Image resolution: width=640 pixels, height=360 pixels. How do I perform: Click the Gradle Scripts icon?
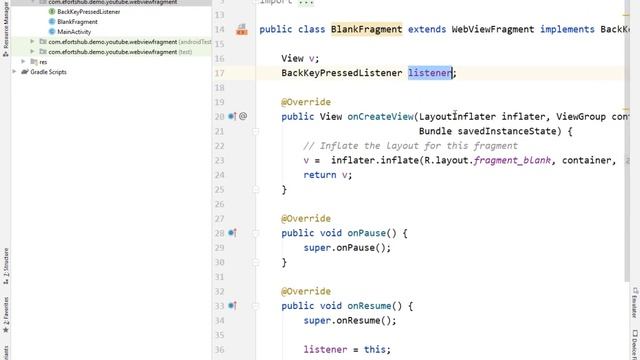pyautogui.click(x=25, y=72)
